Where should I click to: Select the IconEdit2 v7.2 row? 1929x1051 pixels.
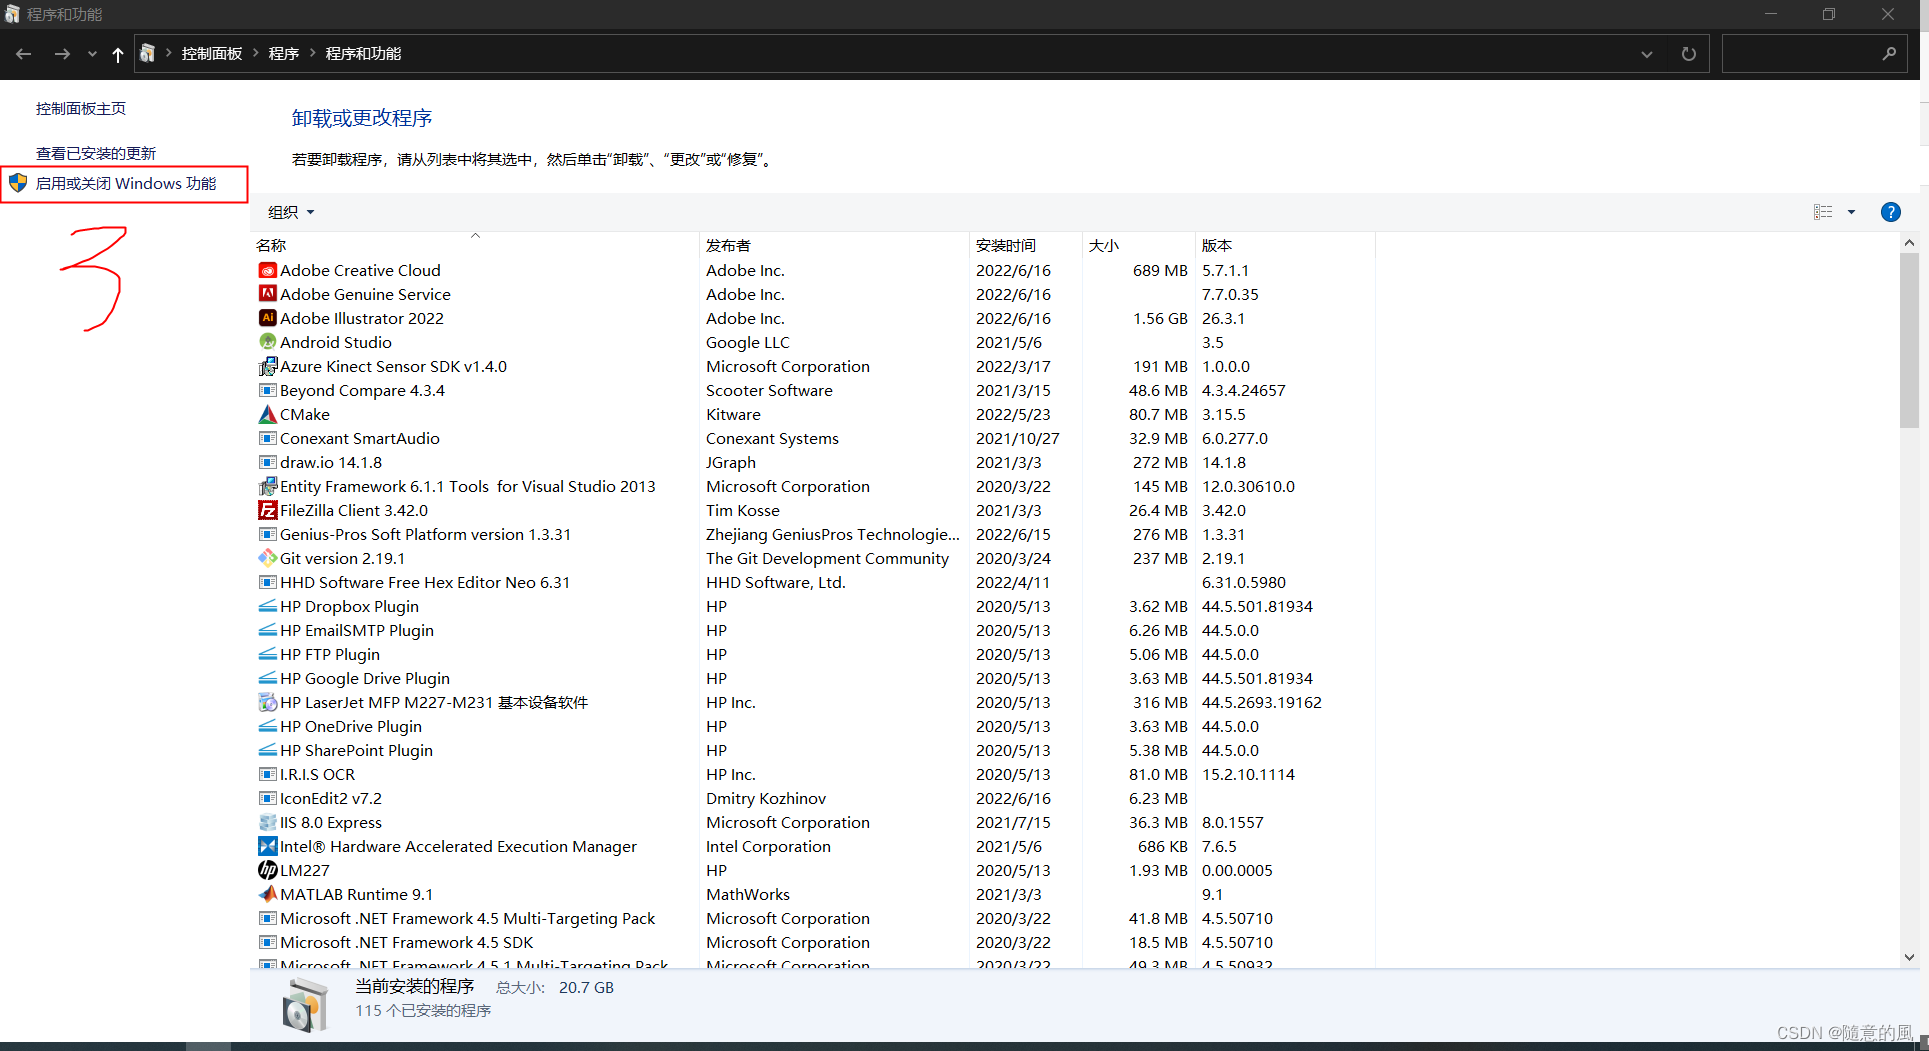pyautogui.click(x=813, y=798)
